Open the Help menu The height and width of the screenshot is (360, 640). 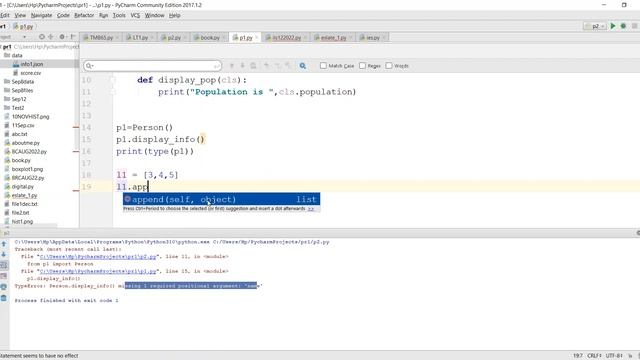click(x=175, y=16)
